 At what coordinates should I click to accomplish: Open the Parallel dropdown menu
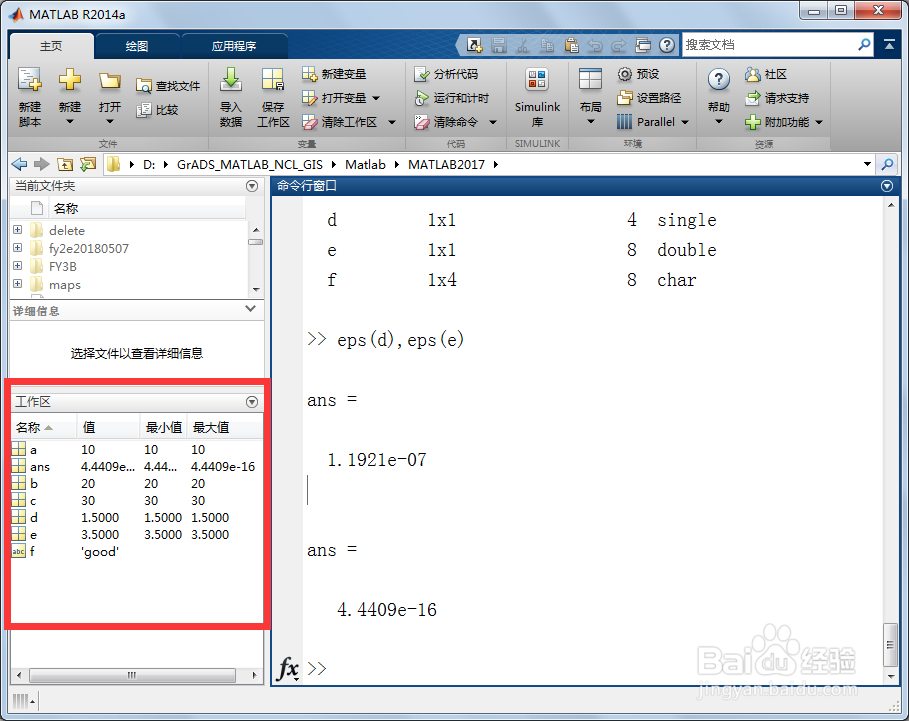[685, 122]
